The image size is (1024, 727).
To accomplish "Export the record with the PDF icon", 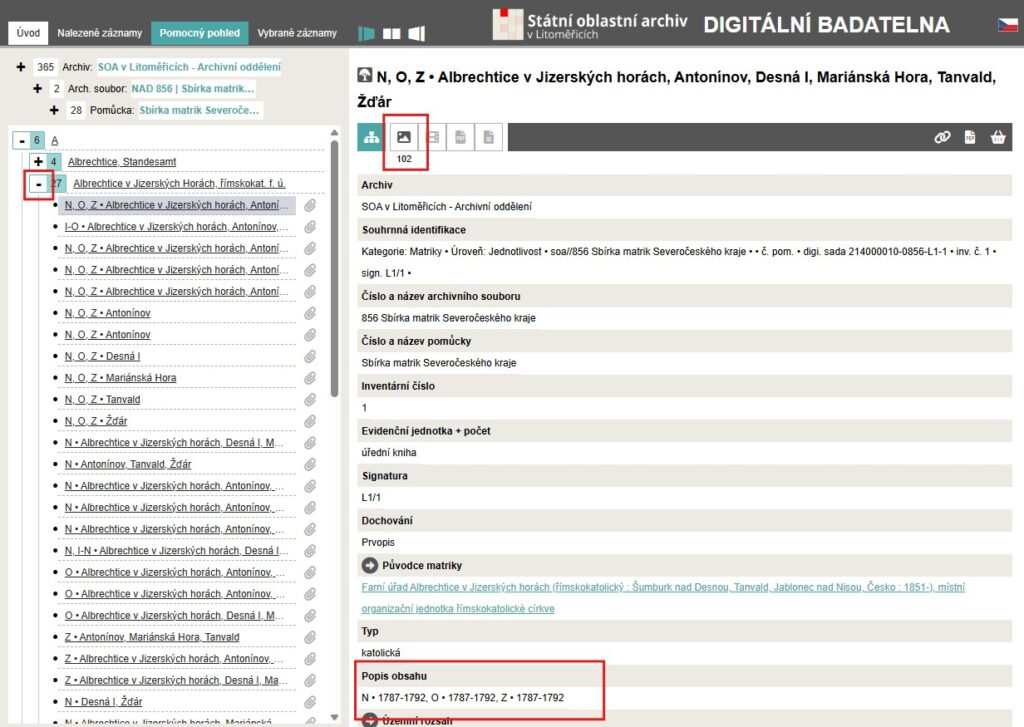I will tap(969, 138).
